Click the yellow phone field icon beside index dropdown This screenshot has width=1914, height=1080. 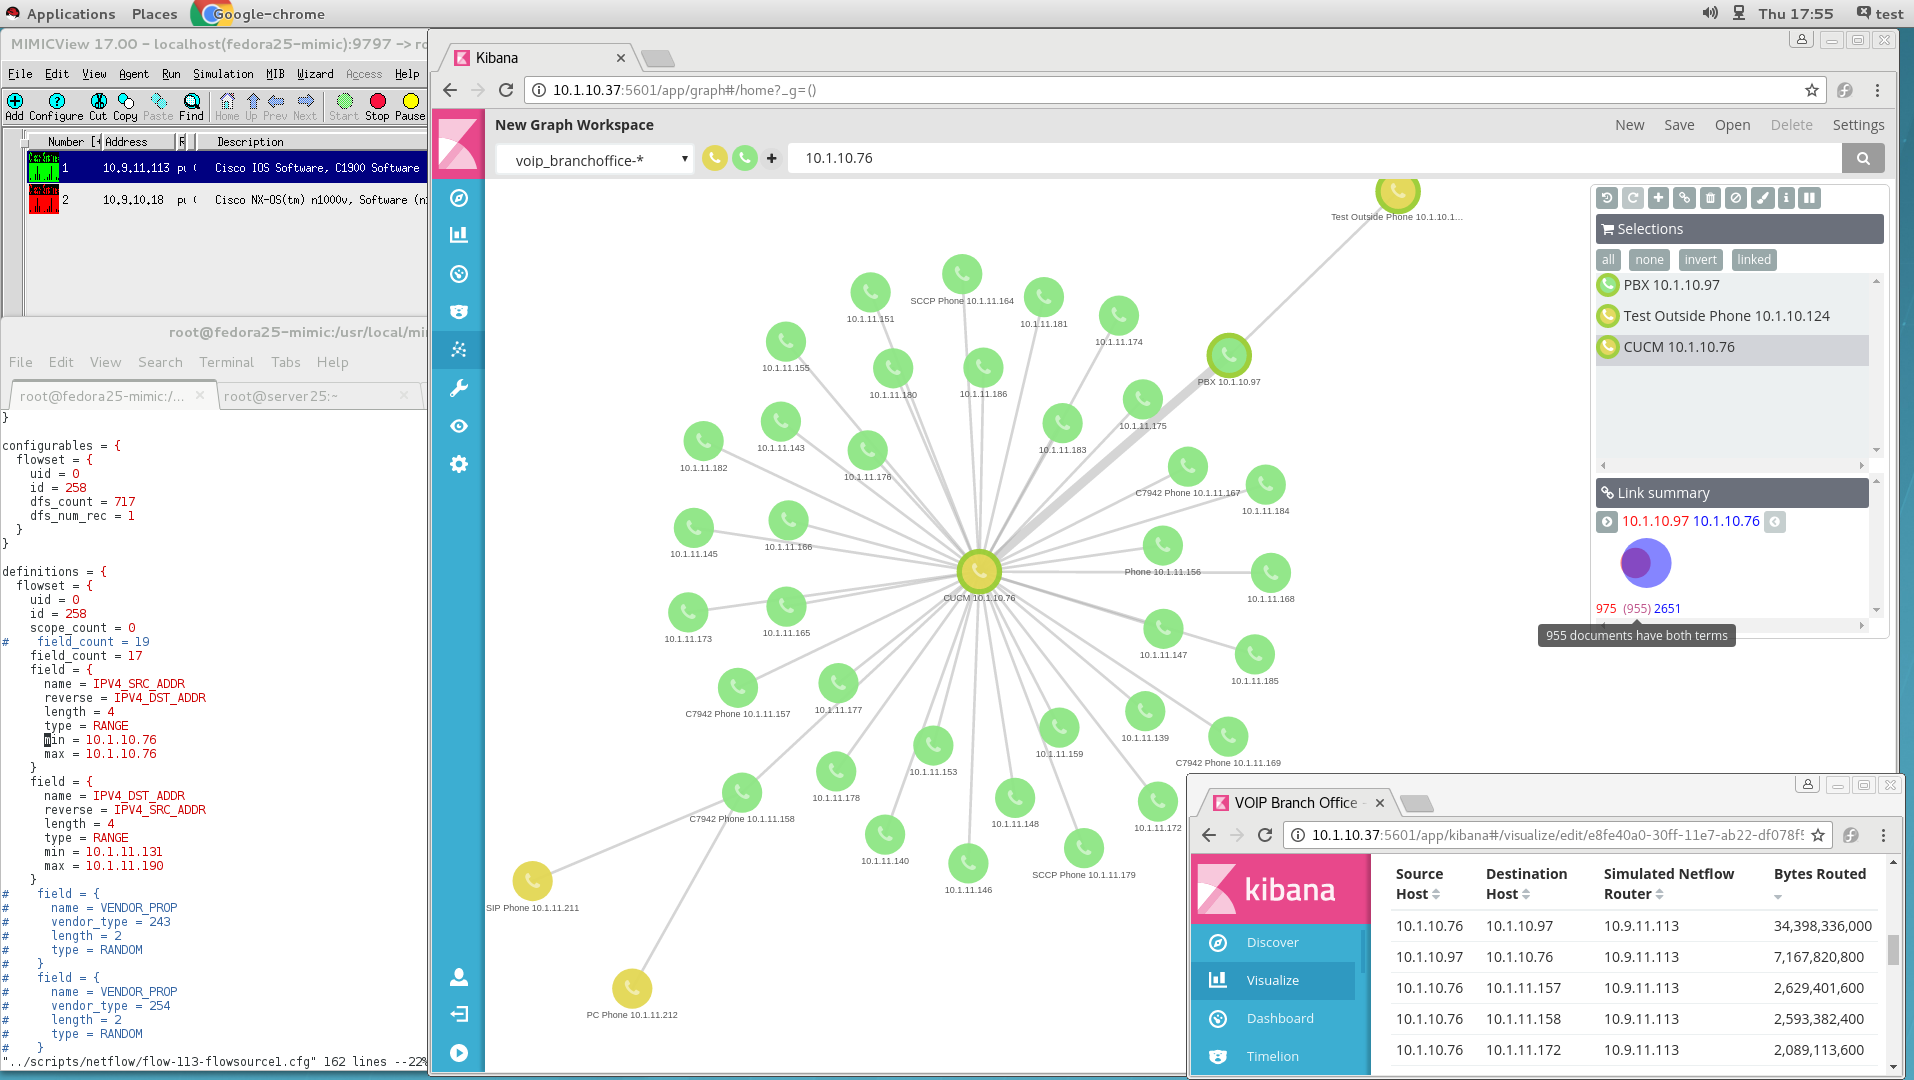[x=714, y=158]
